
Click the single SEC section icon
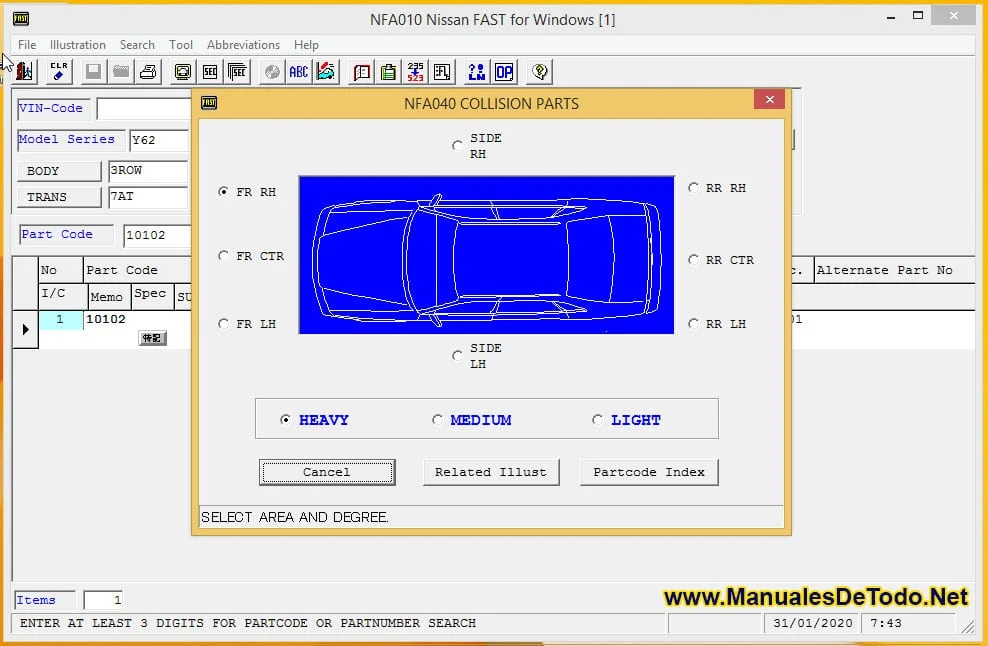[x=210, y=72]
